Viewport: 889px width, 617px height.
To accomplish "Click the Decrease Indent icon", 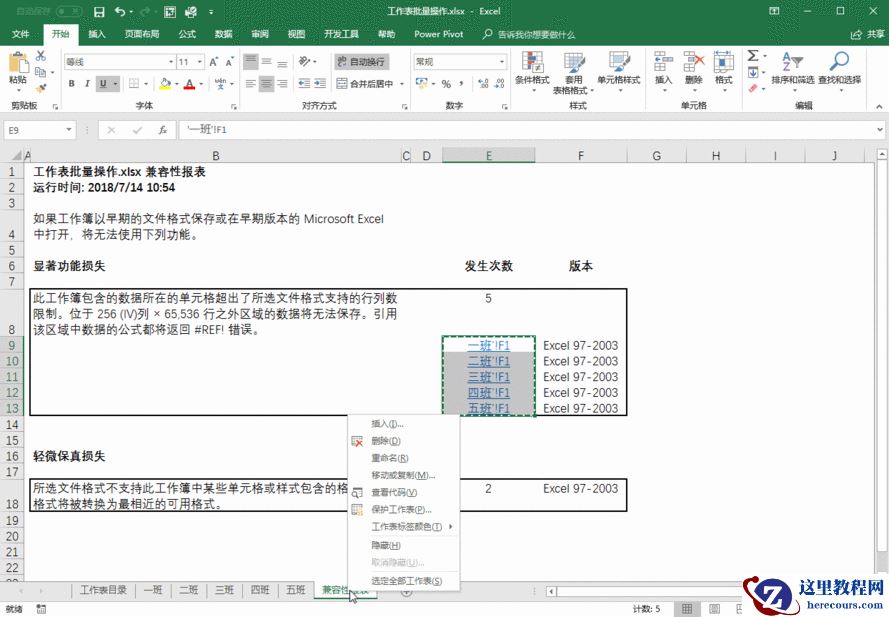I will click(304, 84).
